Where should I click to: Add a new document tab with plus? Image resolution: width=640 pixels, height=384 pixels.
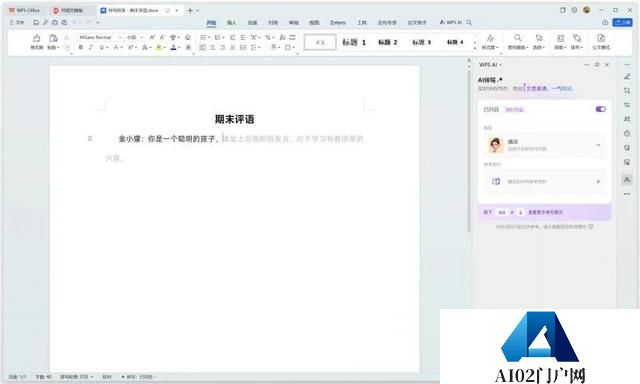[x=190, y=10]
